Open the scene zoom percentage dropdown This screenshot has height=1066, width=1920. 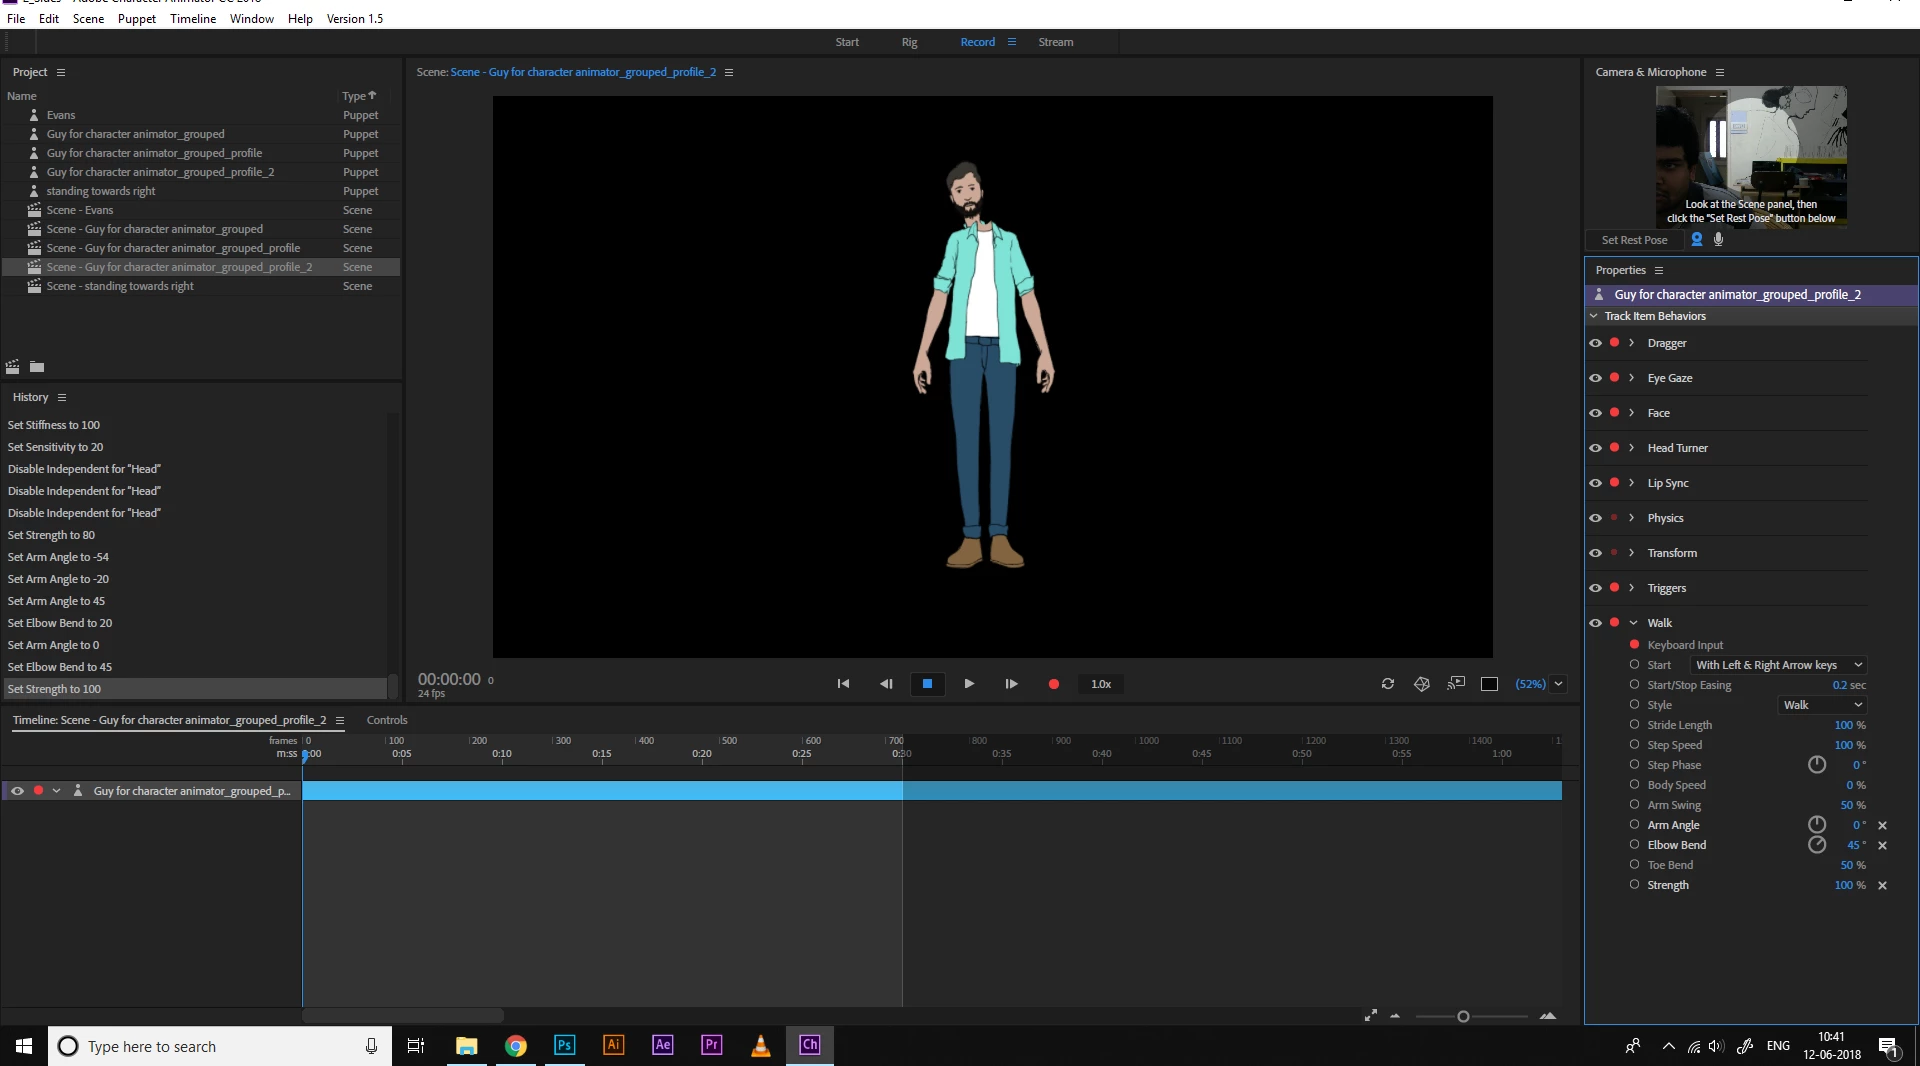pyautogui.click(x=1558, y=684)
